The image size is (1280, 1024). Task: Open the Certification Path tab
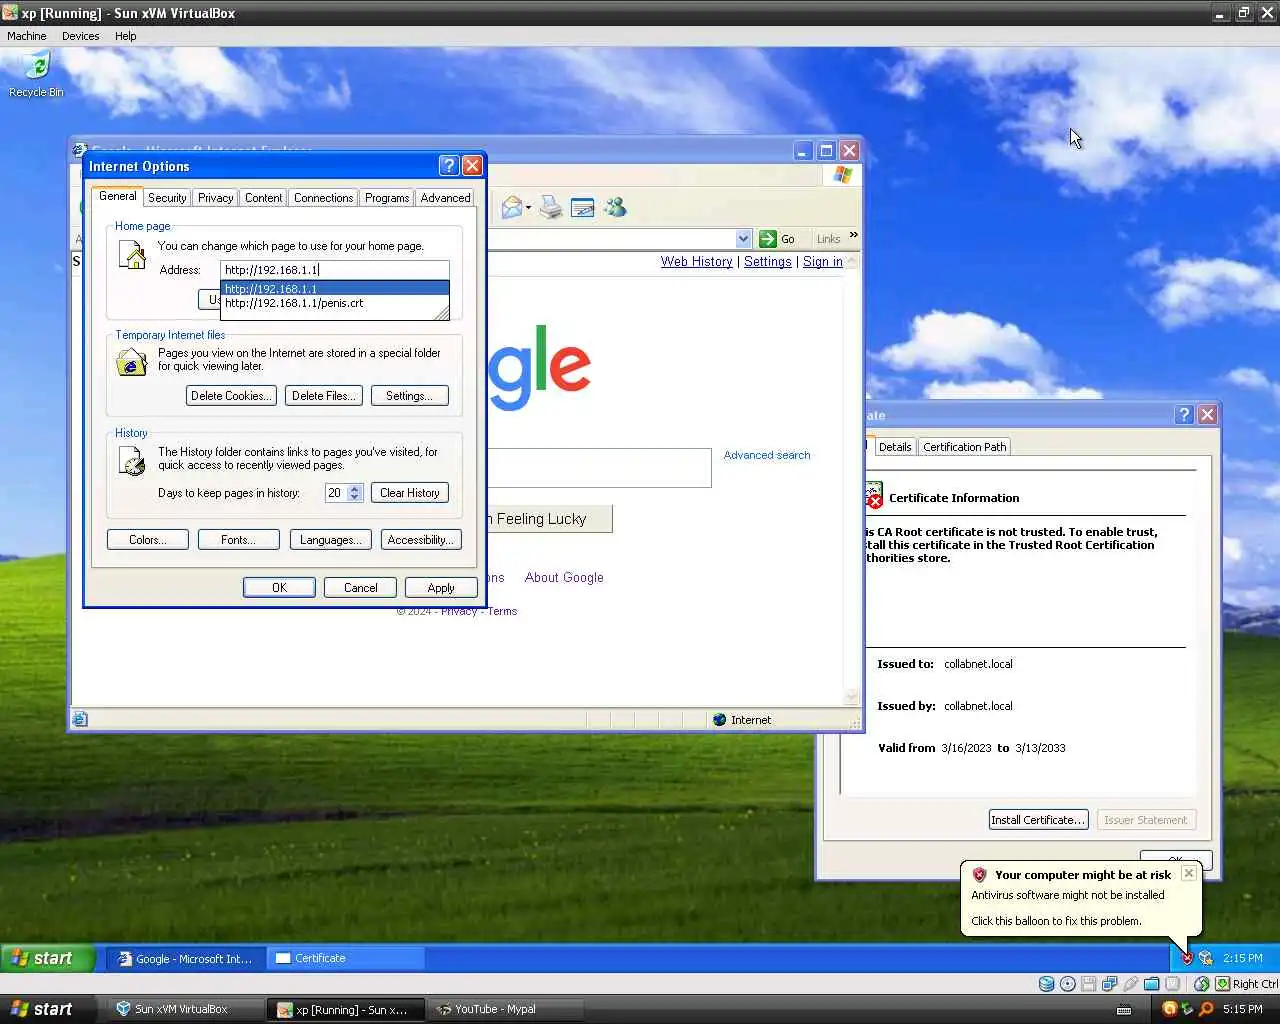965,447
